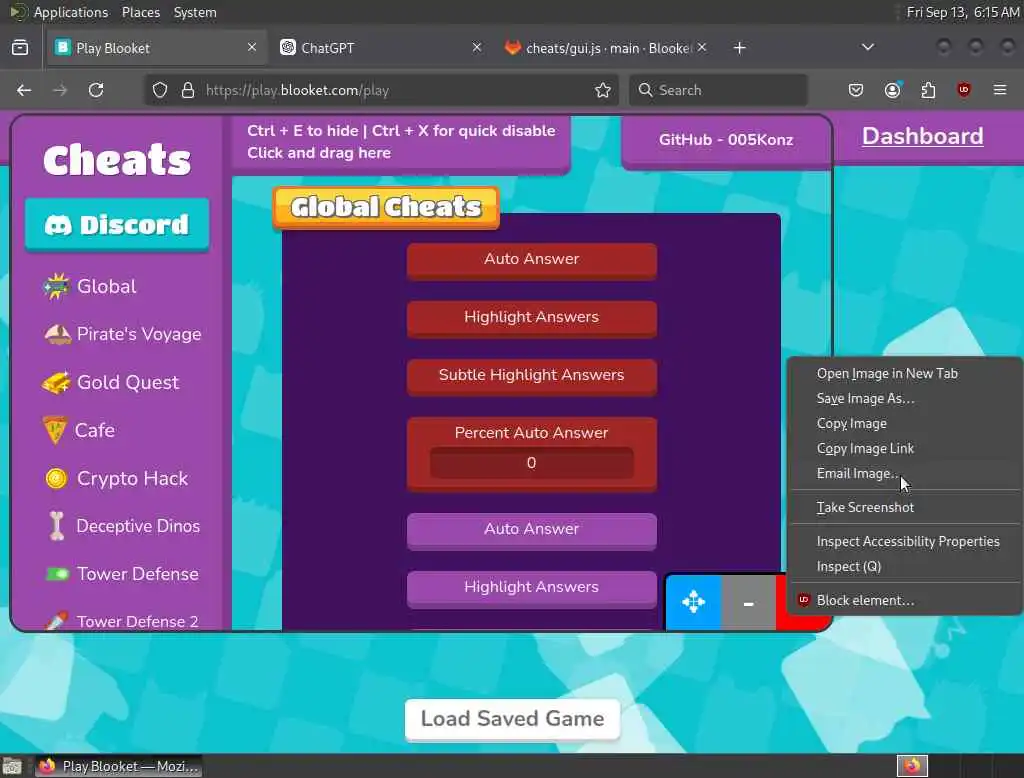
Task: Toggle Subtle Highlight Answers cheat
Action: (532, 376)
